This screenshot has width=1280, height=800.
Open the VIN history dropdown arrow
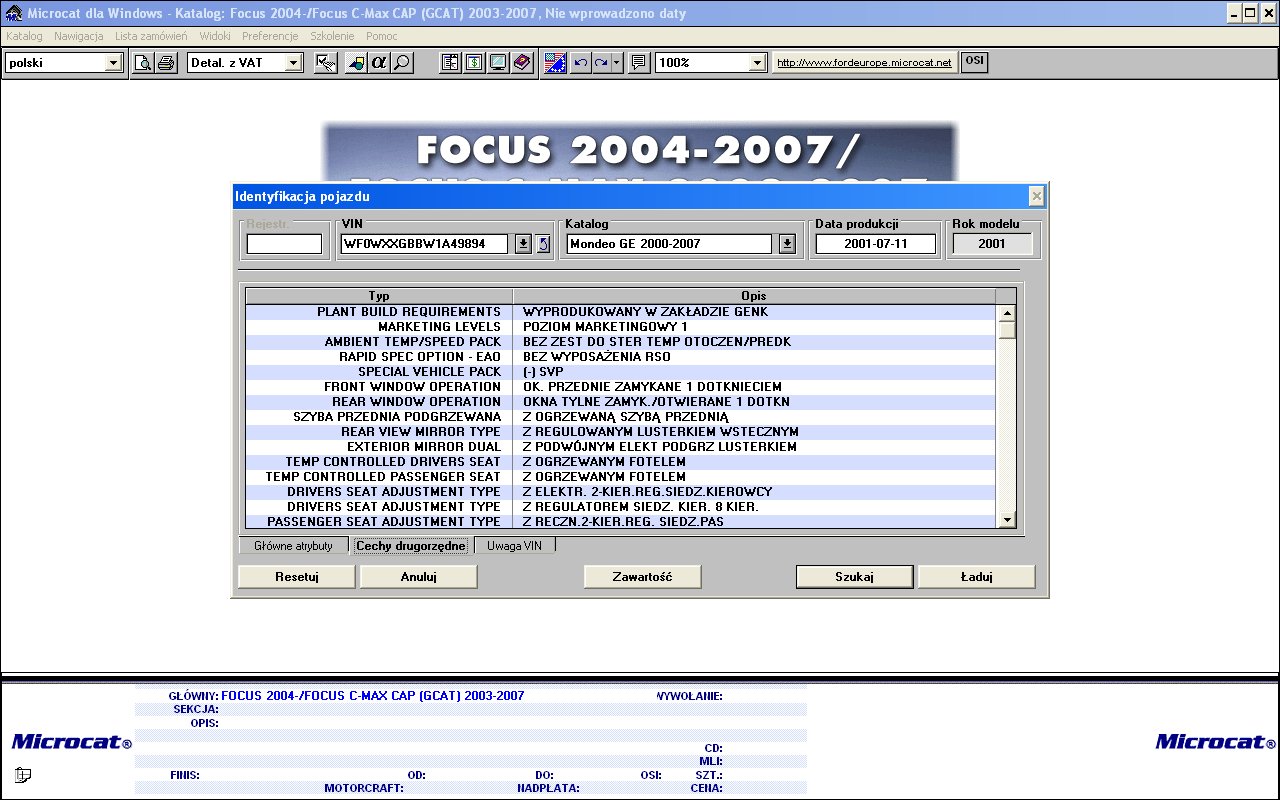pos(523,244)
